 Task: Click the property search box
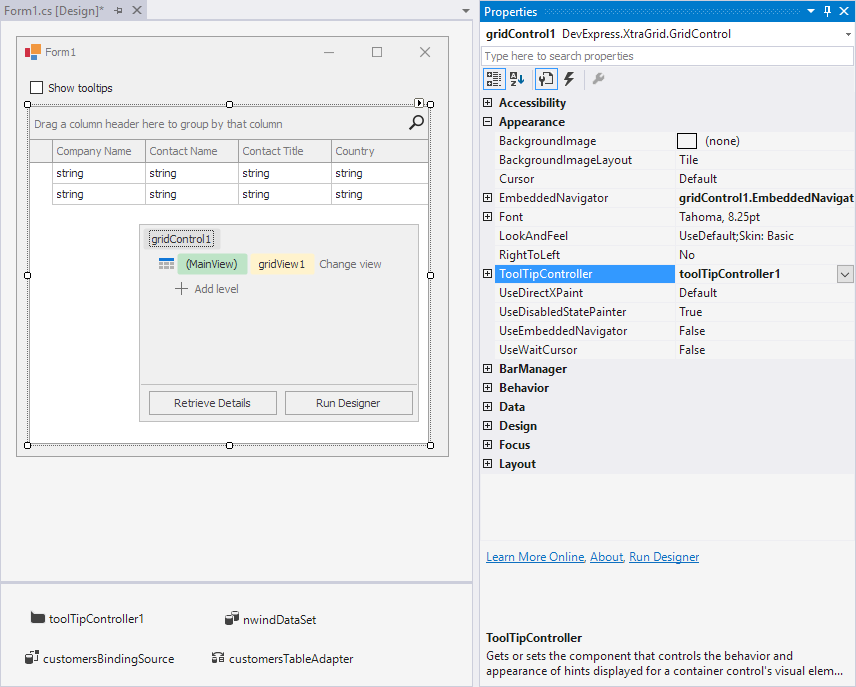point(667,56)
